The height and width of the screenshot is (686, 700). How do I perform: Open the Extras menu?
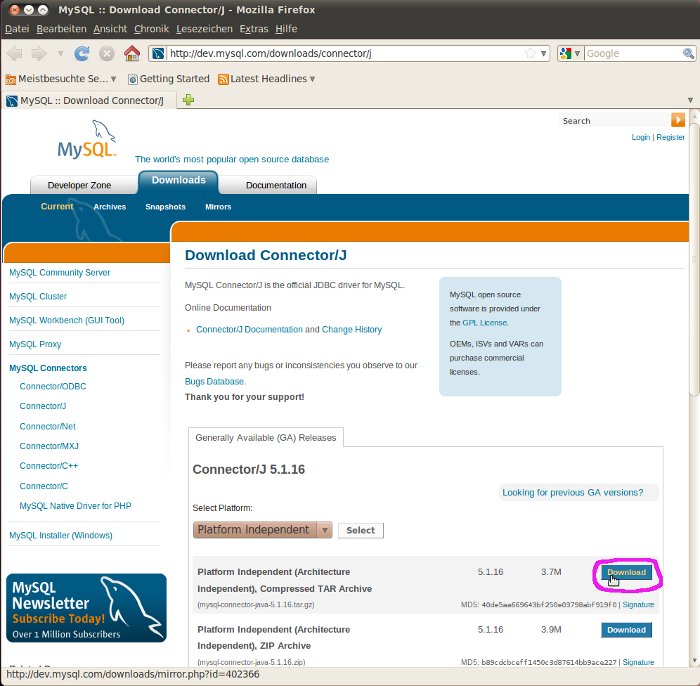pos(254,29)
